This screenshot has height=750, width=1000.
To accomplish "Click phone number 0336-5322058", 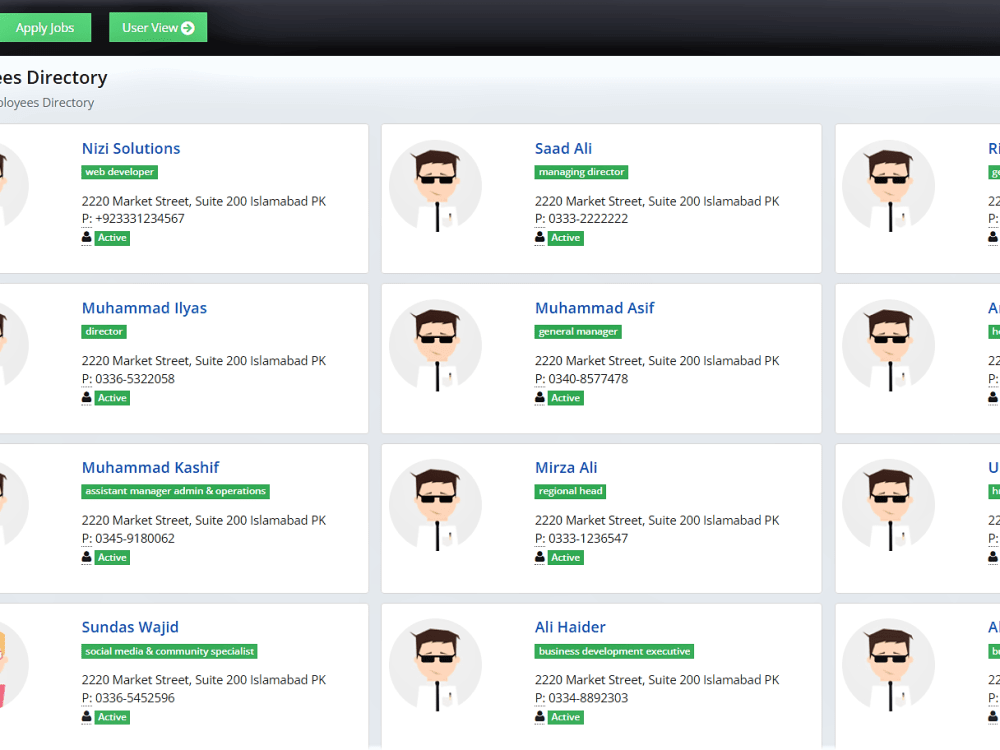I will click(135, 379).
